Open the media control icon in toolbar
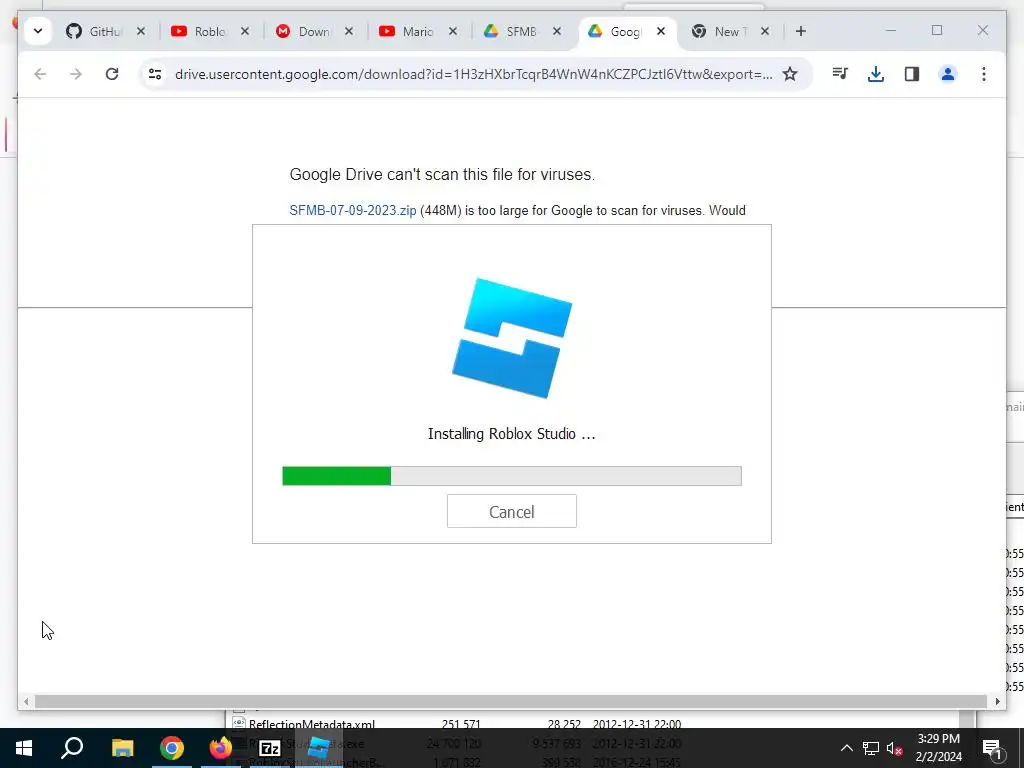Screen dimensions: 1024x768 pyautogui.click(x=840, y=74)
